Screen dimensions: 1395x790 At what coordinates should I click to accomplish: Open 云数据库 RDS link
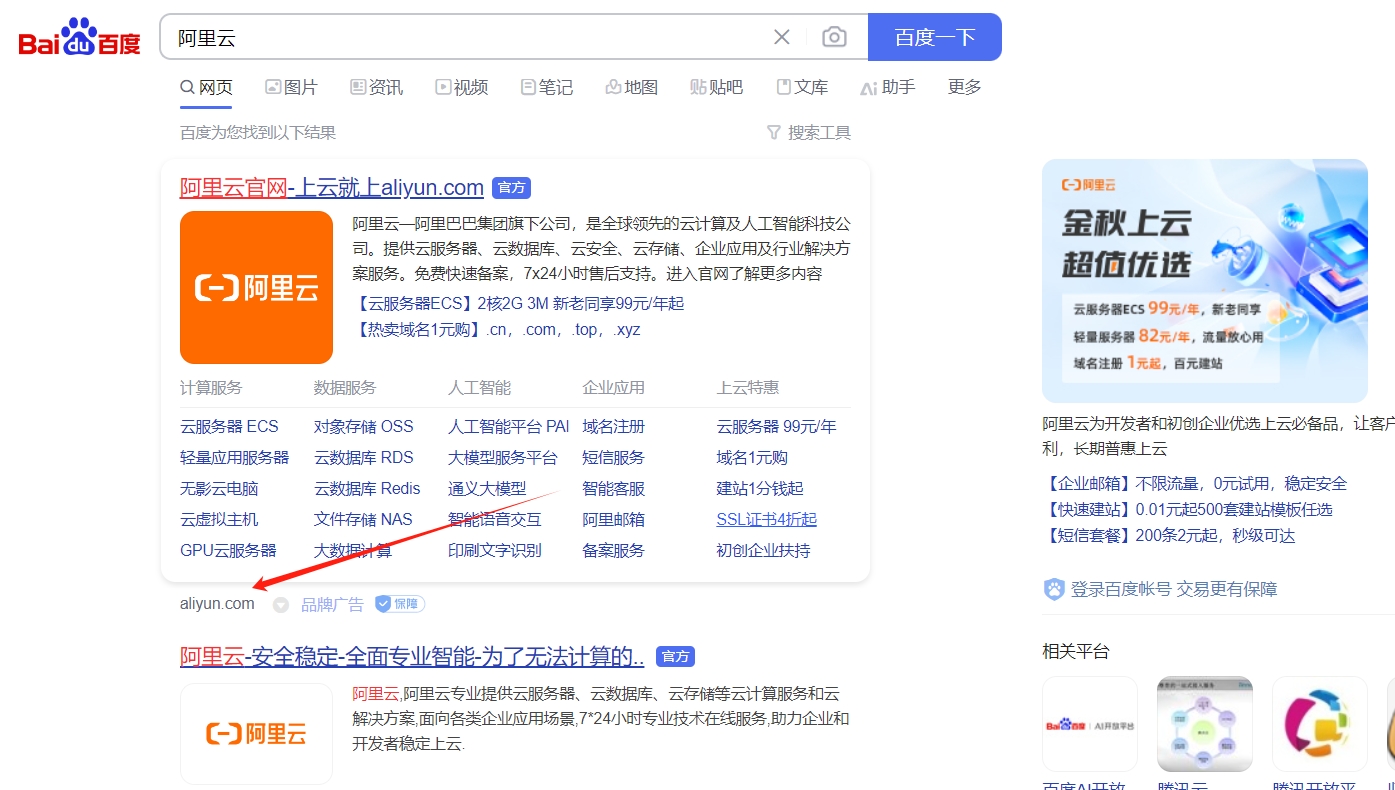(x=363, y=457)
